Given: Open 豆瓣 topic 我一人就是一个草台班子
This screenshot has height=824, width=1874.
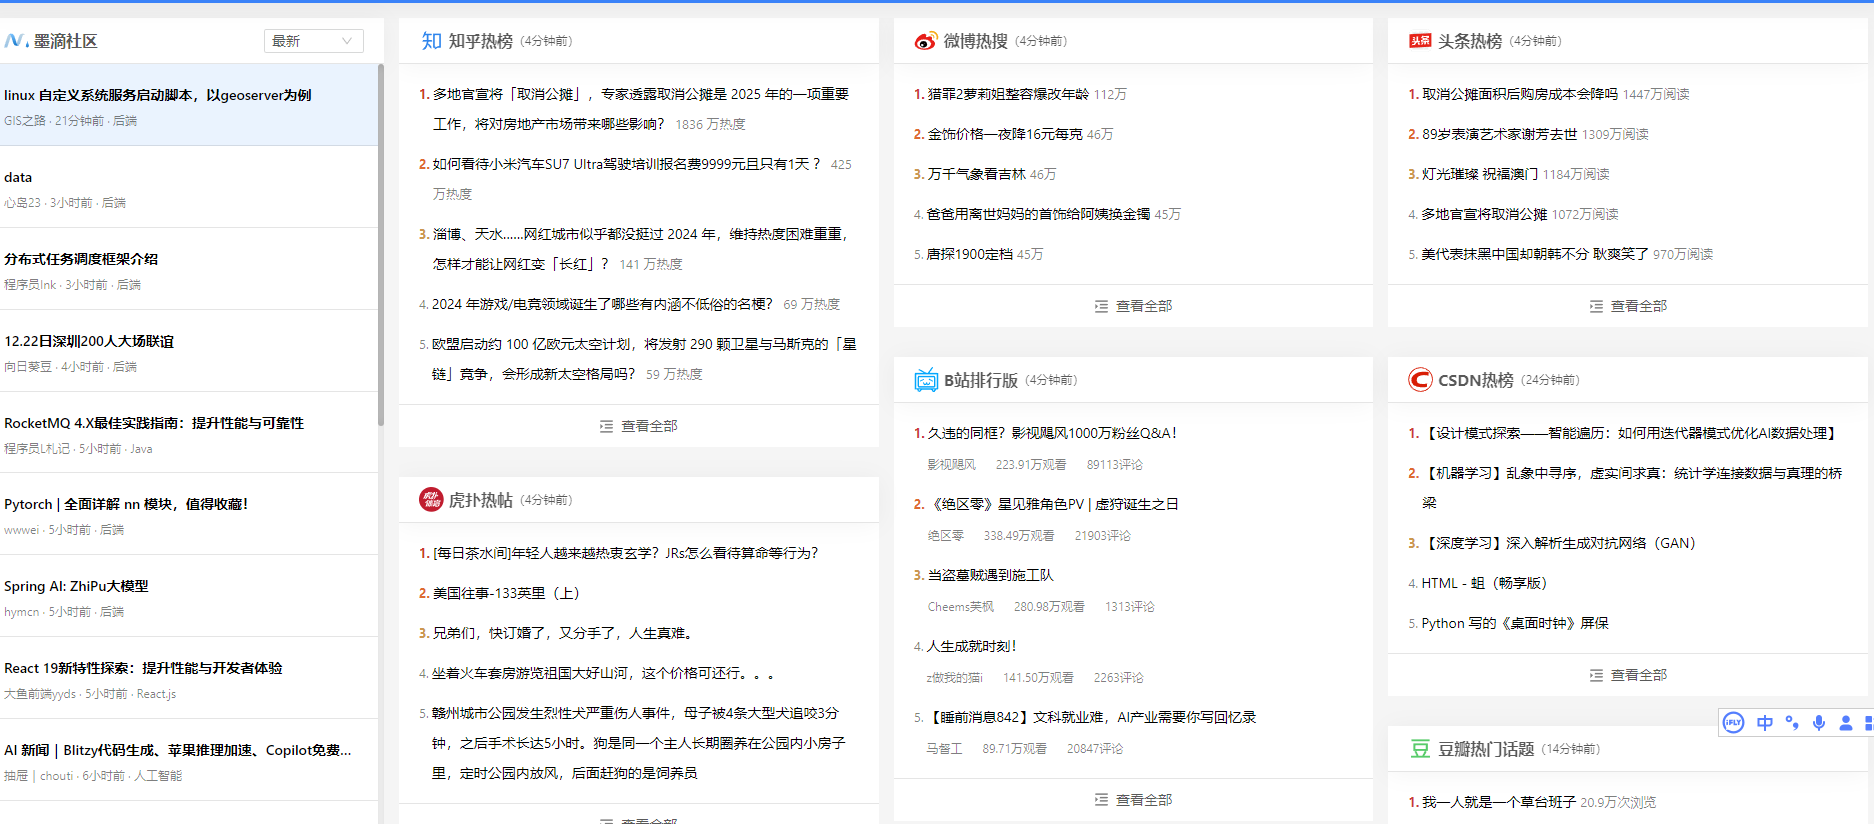Looking at the screenshot, I should [x=1499, y=802].
